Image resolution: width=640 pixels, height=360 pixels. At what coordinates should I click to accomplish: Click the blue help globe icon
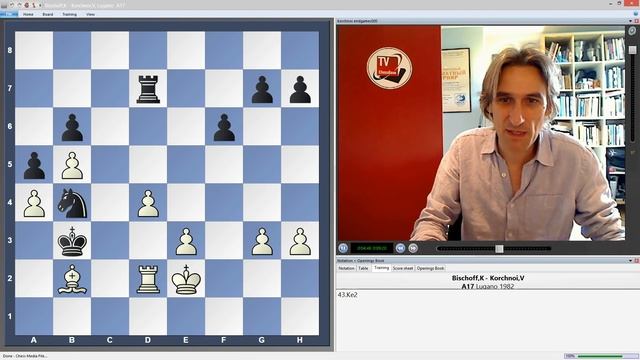point(636,13)
